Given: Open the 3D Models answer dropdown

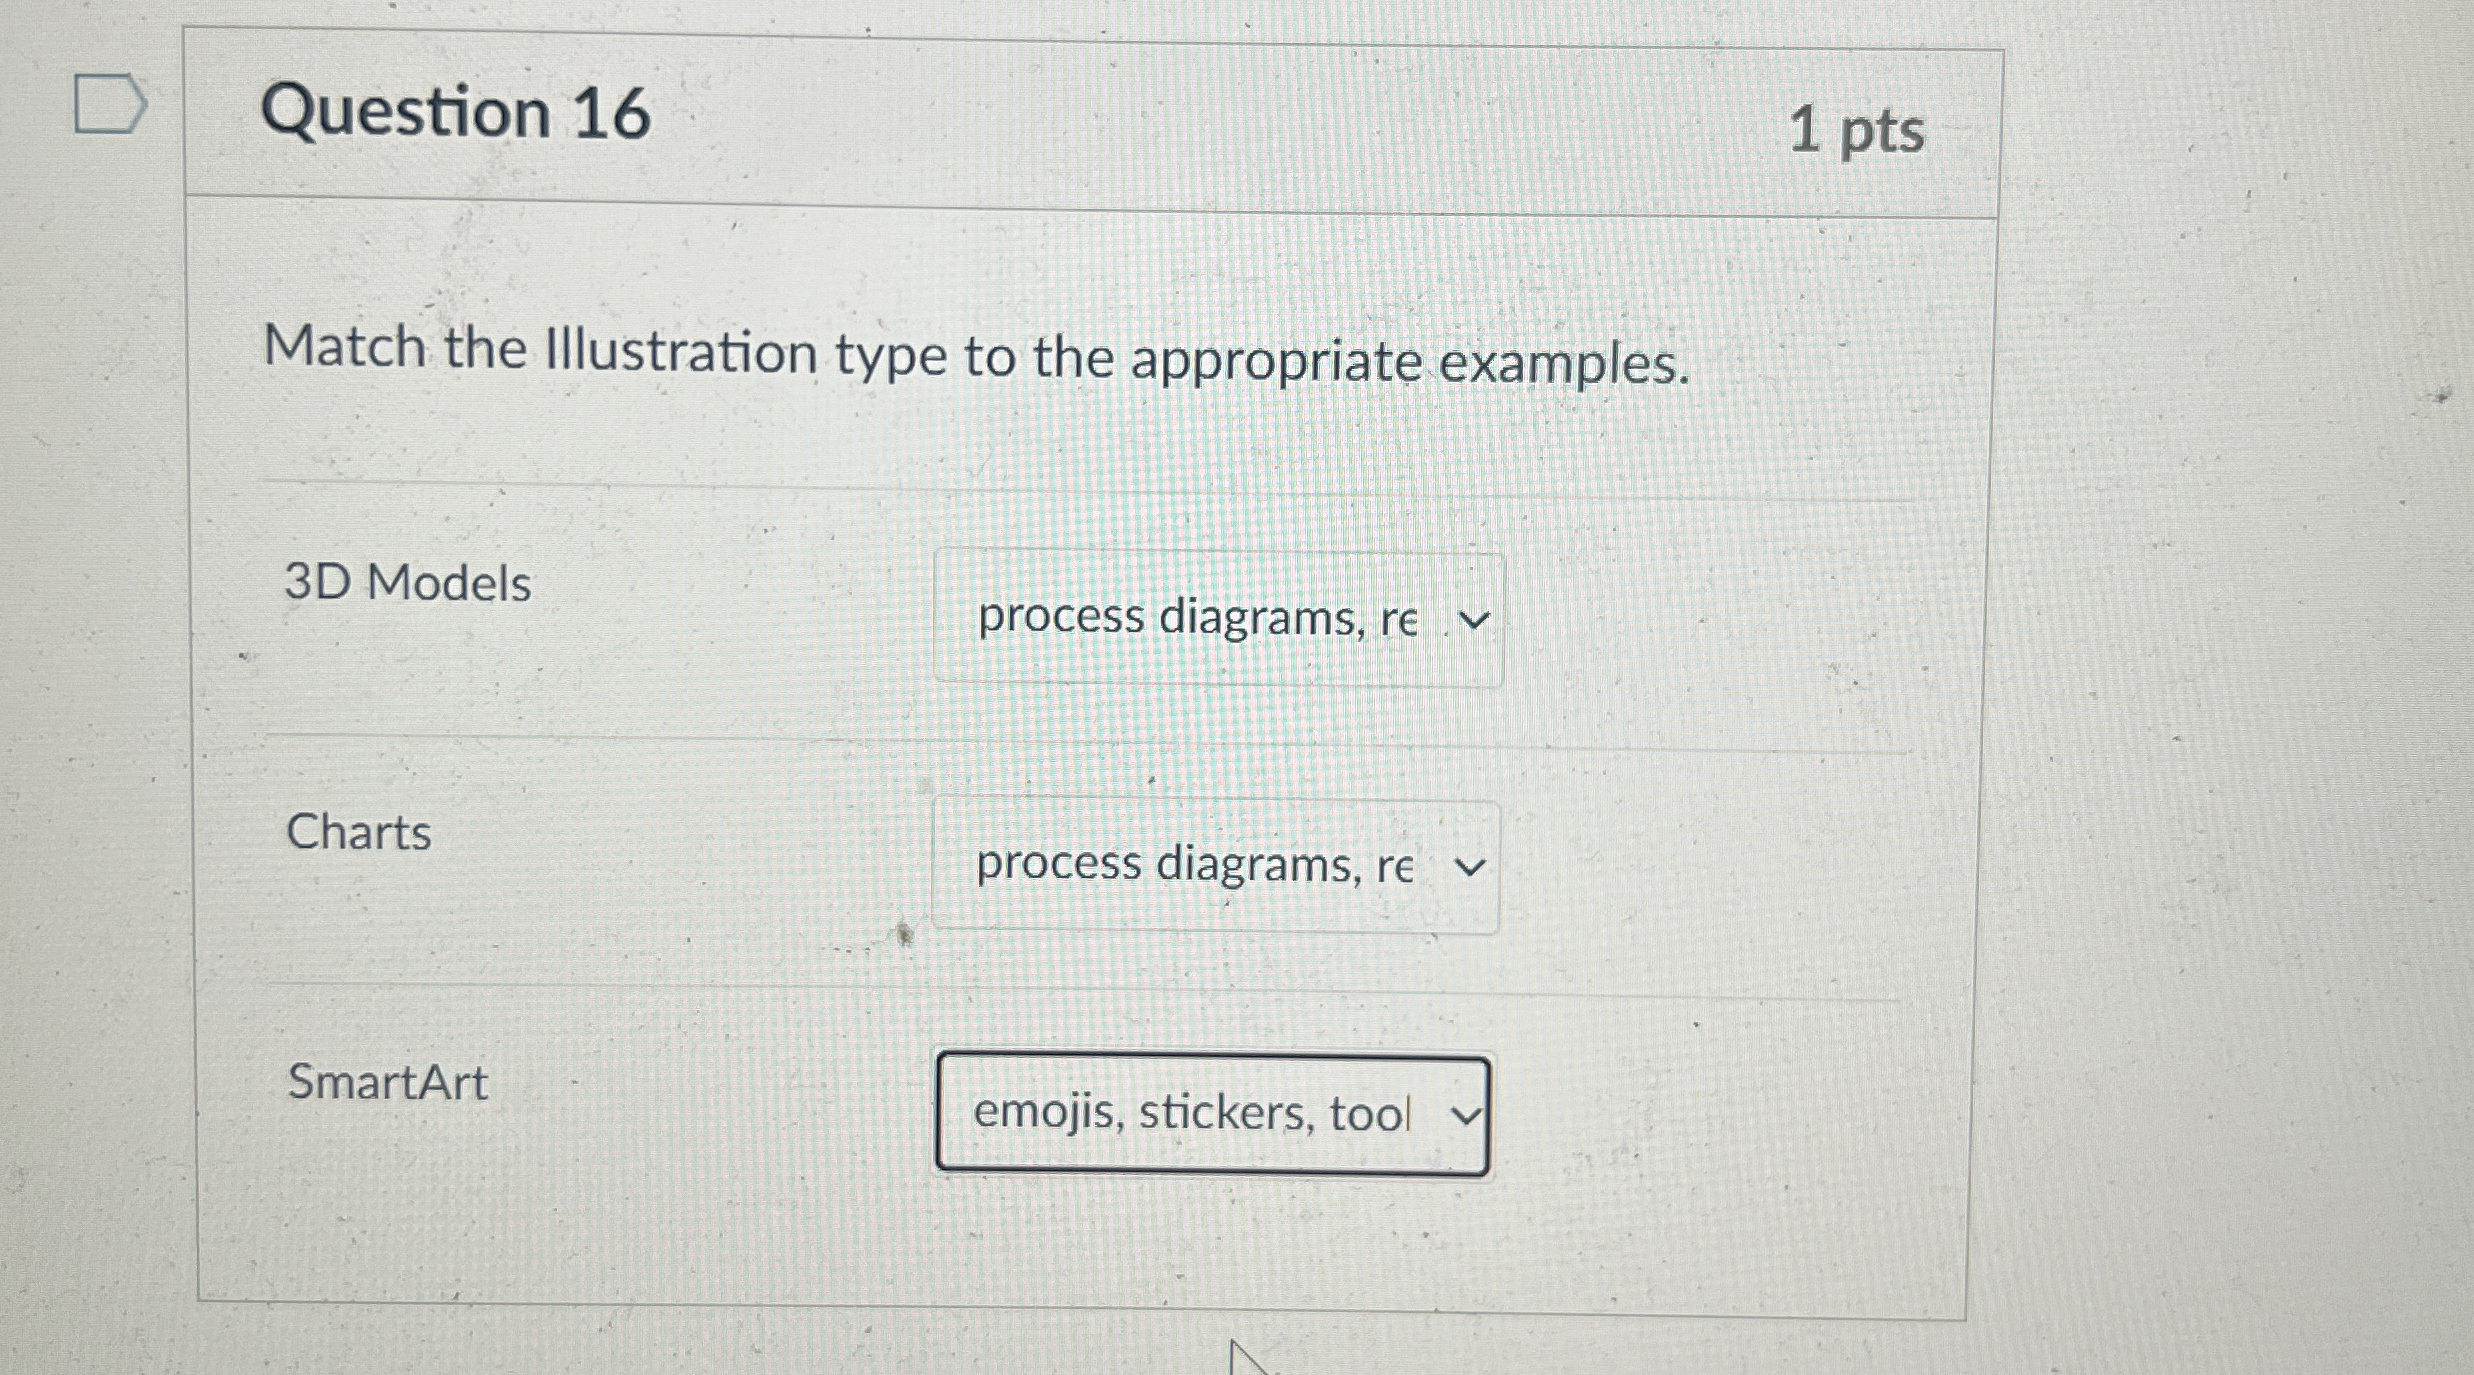Looking at the screenshot, I should coord(1216,618).
